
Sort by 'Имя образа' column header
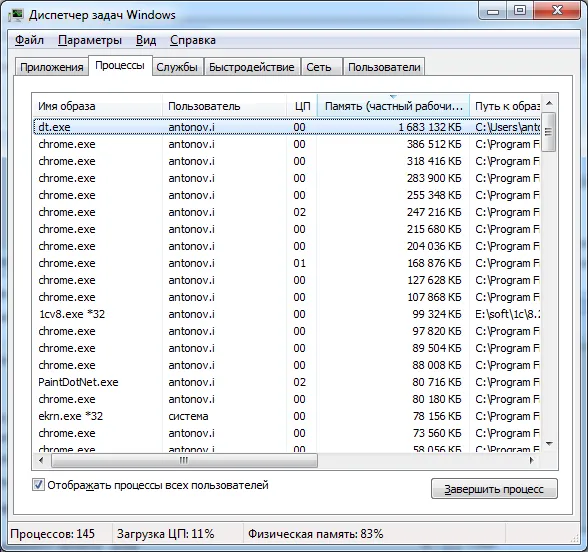click(98, 106)
